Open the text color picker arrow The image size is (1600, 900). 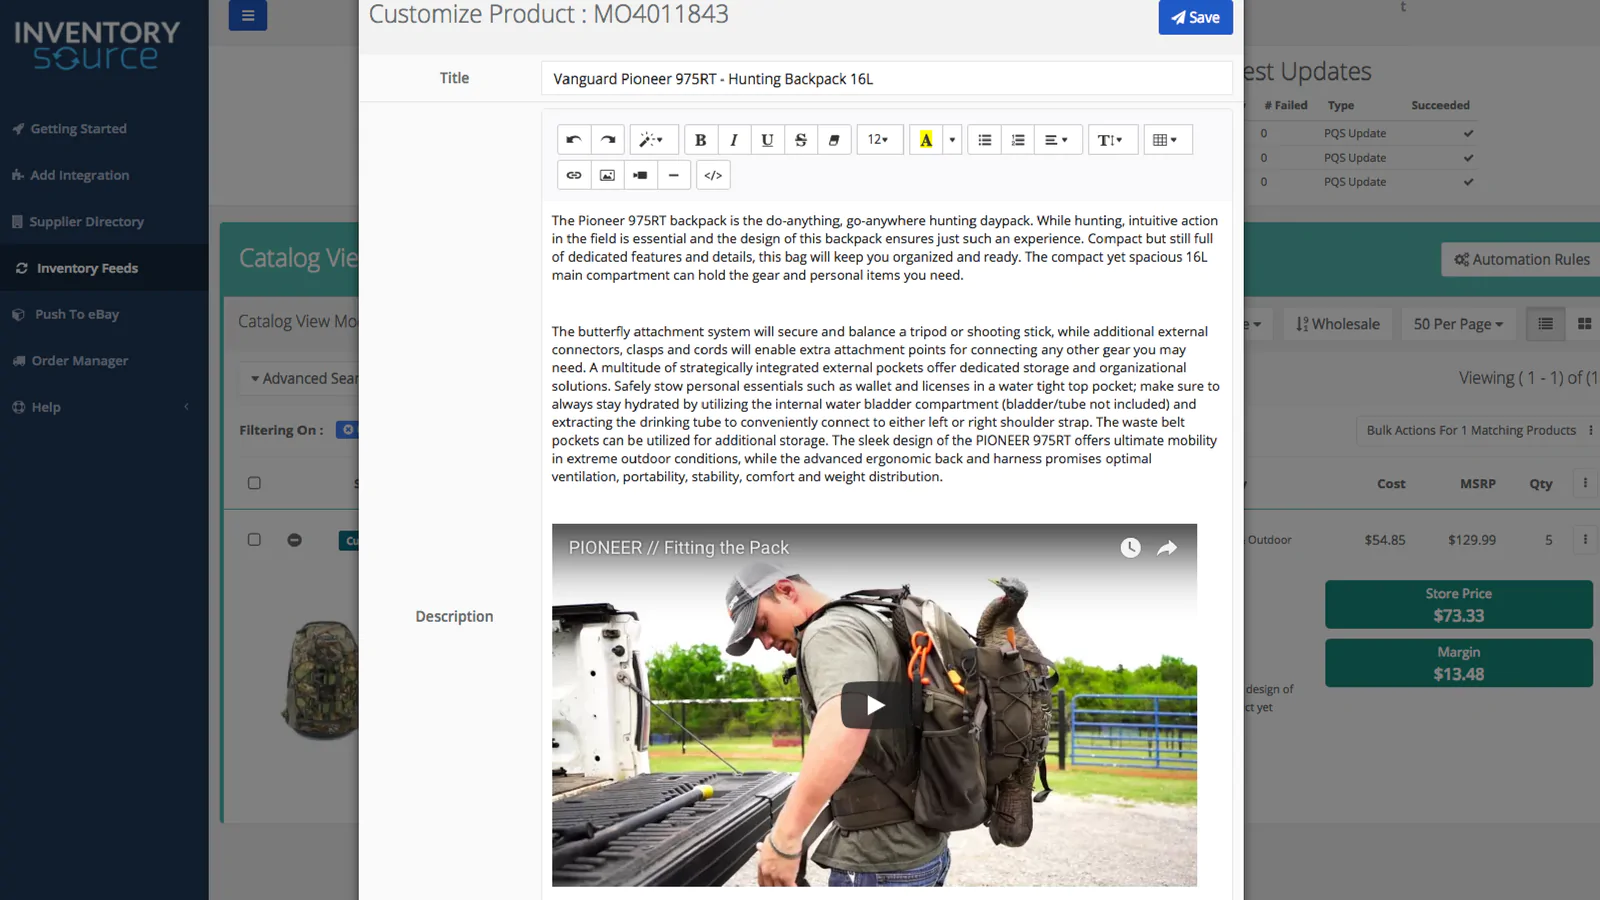952,140
